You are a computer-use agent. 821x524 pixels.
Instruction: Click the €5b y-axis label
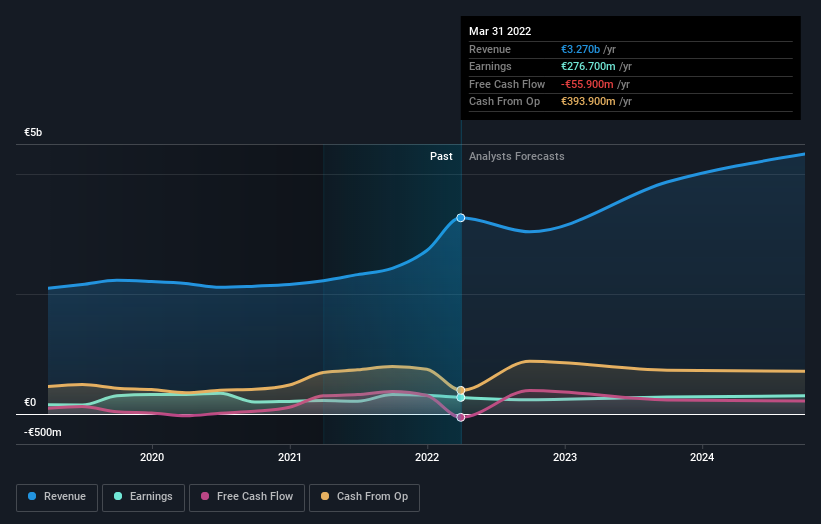click(x=33, y=132)
